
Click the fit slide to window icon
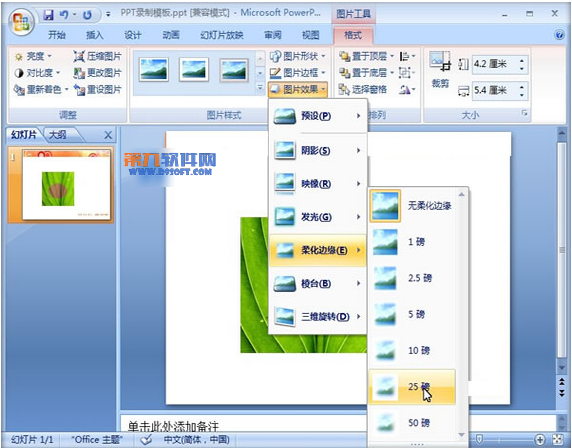558,440
